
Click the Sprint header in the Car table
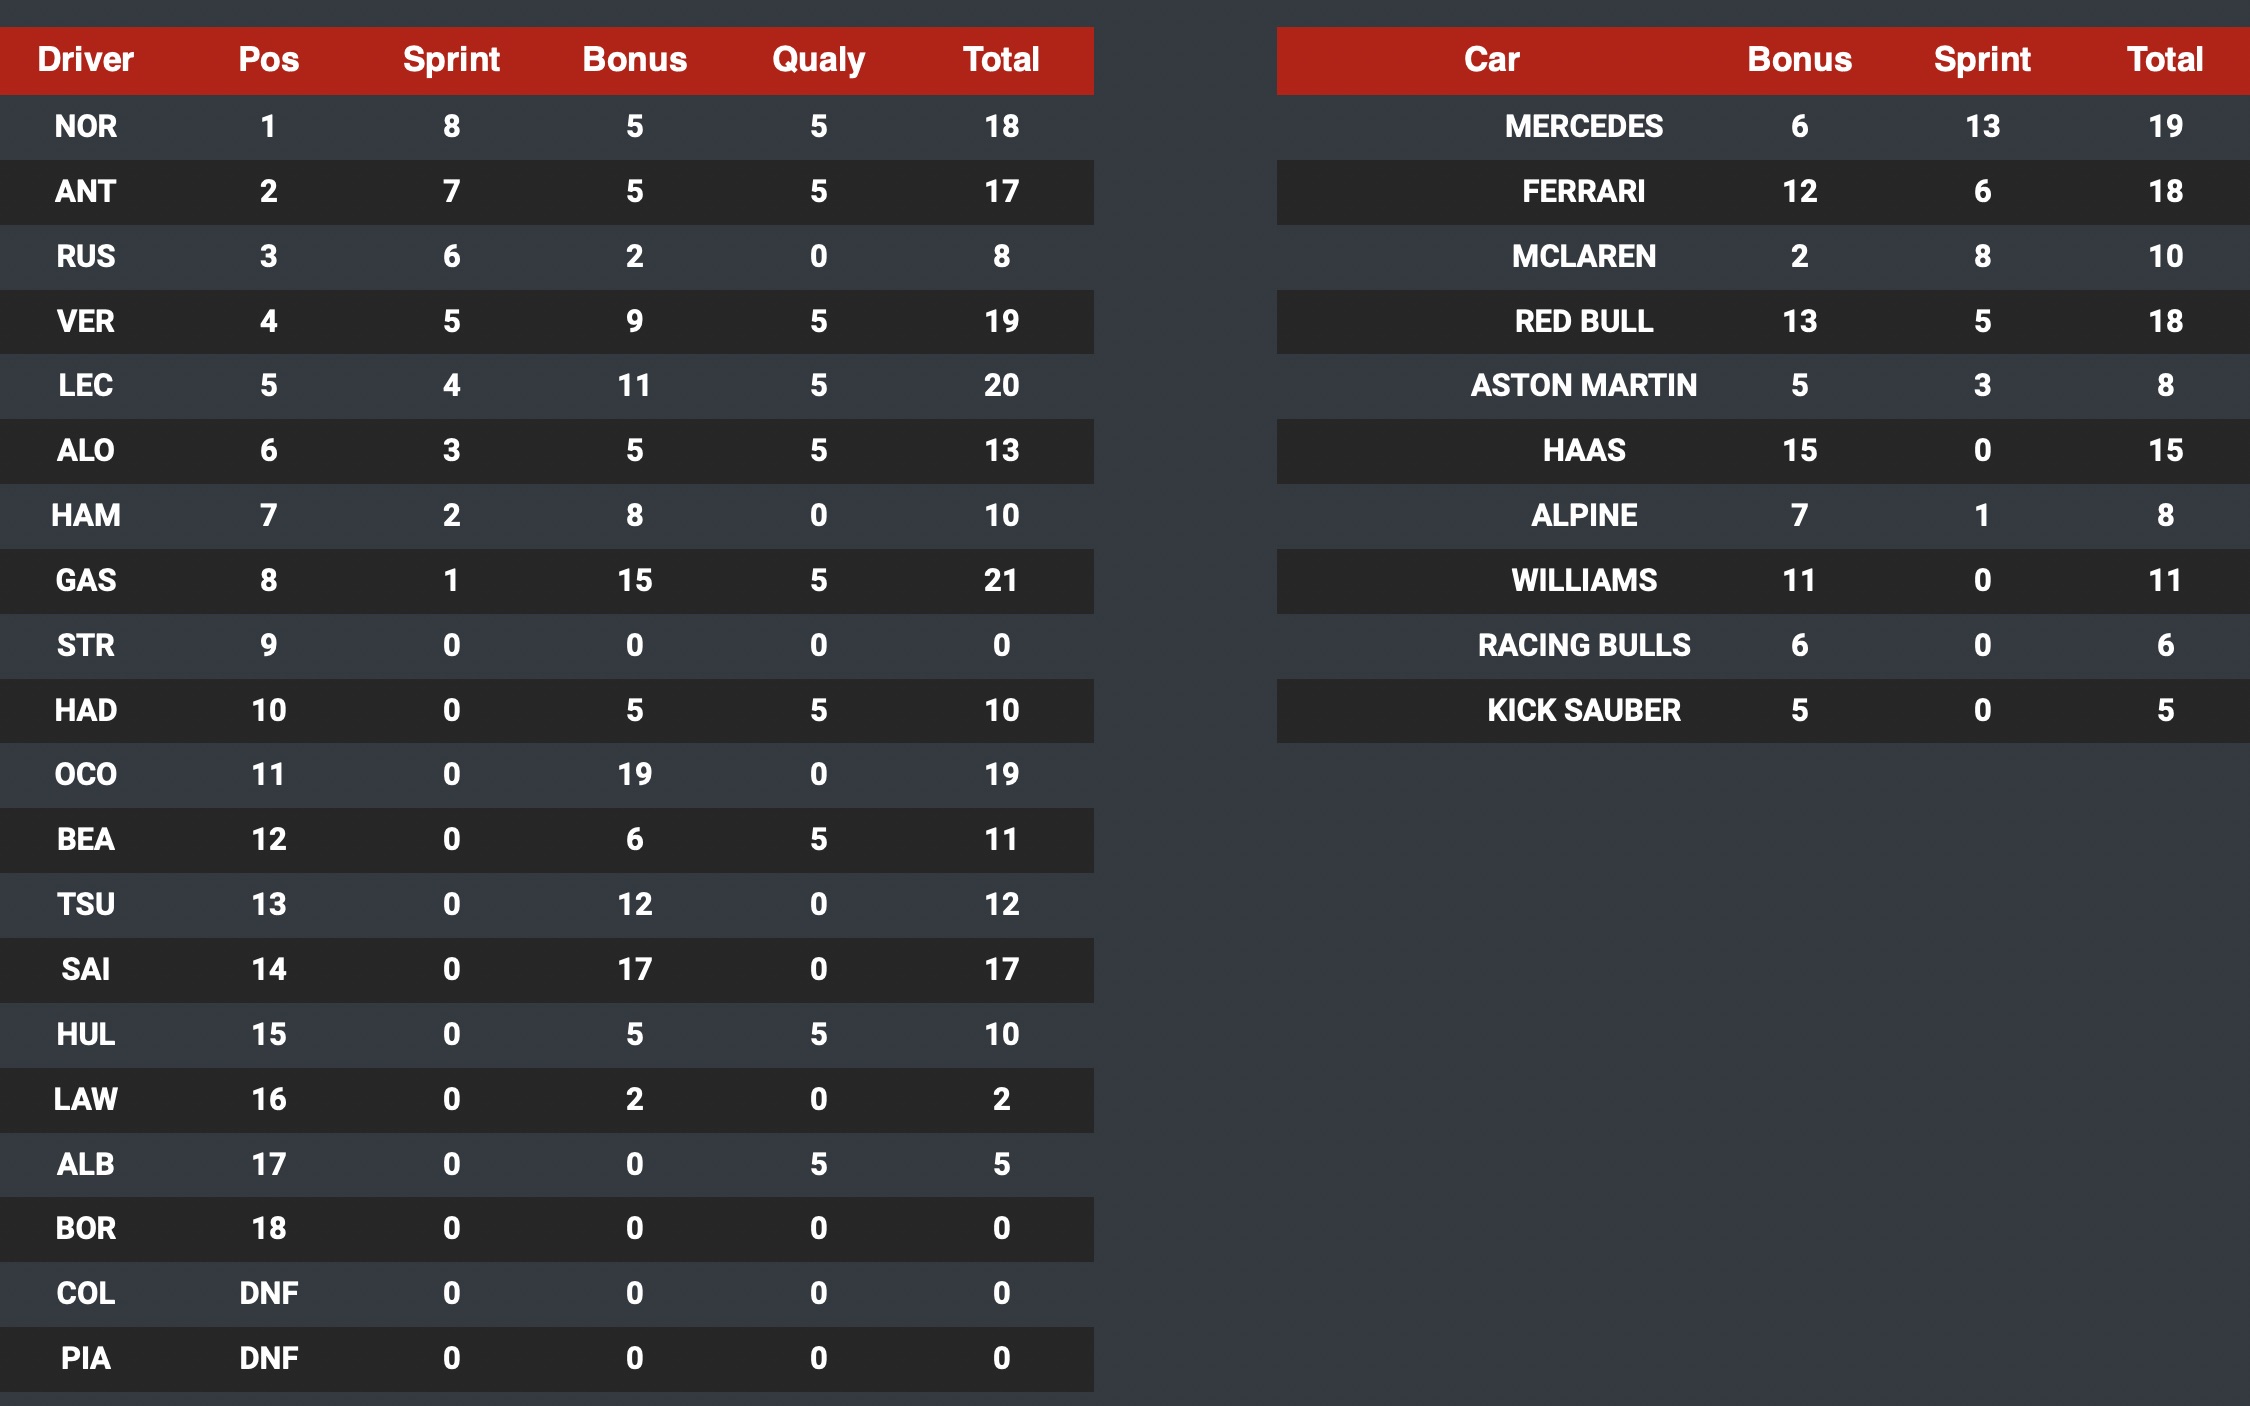coord(1982,60)
